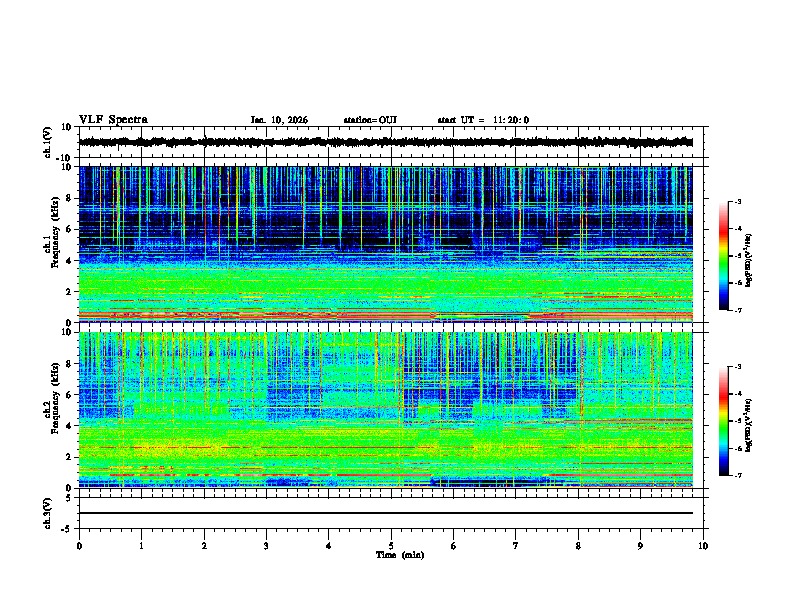Click the ch.1 voltage waveform trace
Viewport: 792px width, 612px height.
tap(385, 142)
